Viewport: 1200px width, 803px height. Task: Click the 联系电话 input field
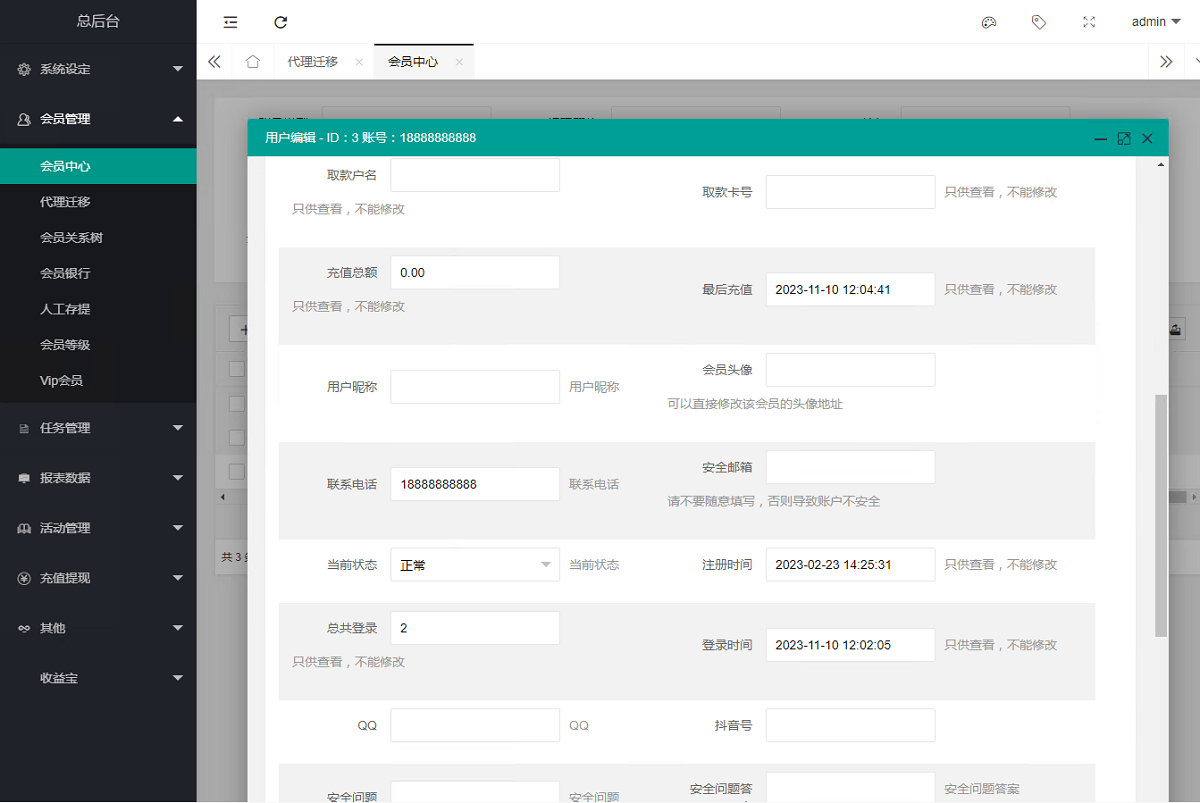click(x=474, y=484)
